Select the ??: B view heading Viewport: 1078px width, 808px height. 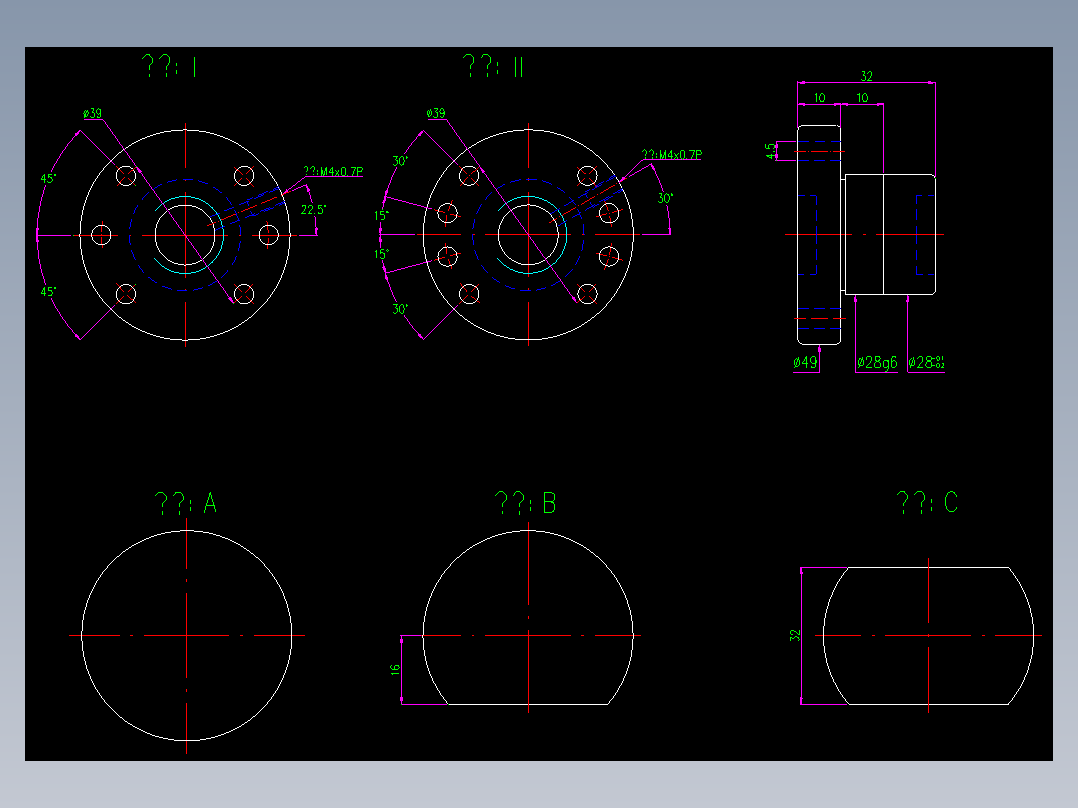tap(526, 503)
